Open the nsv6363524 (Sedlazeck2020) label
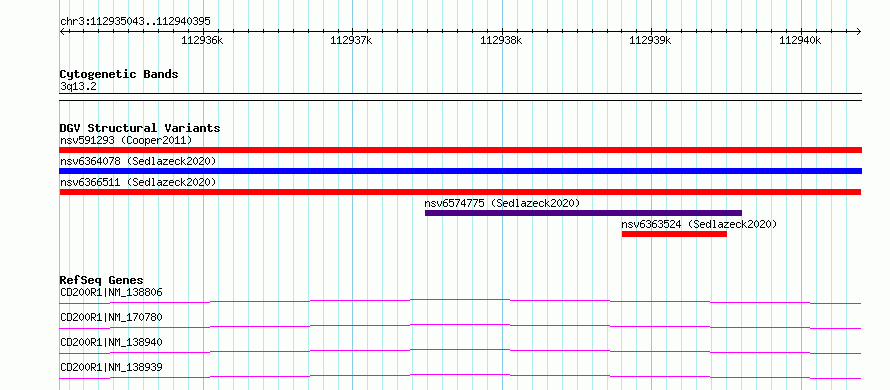Image resolution: width=890 pixels, height=390 pixels. [x=699, y=224]
